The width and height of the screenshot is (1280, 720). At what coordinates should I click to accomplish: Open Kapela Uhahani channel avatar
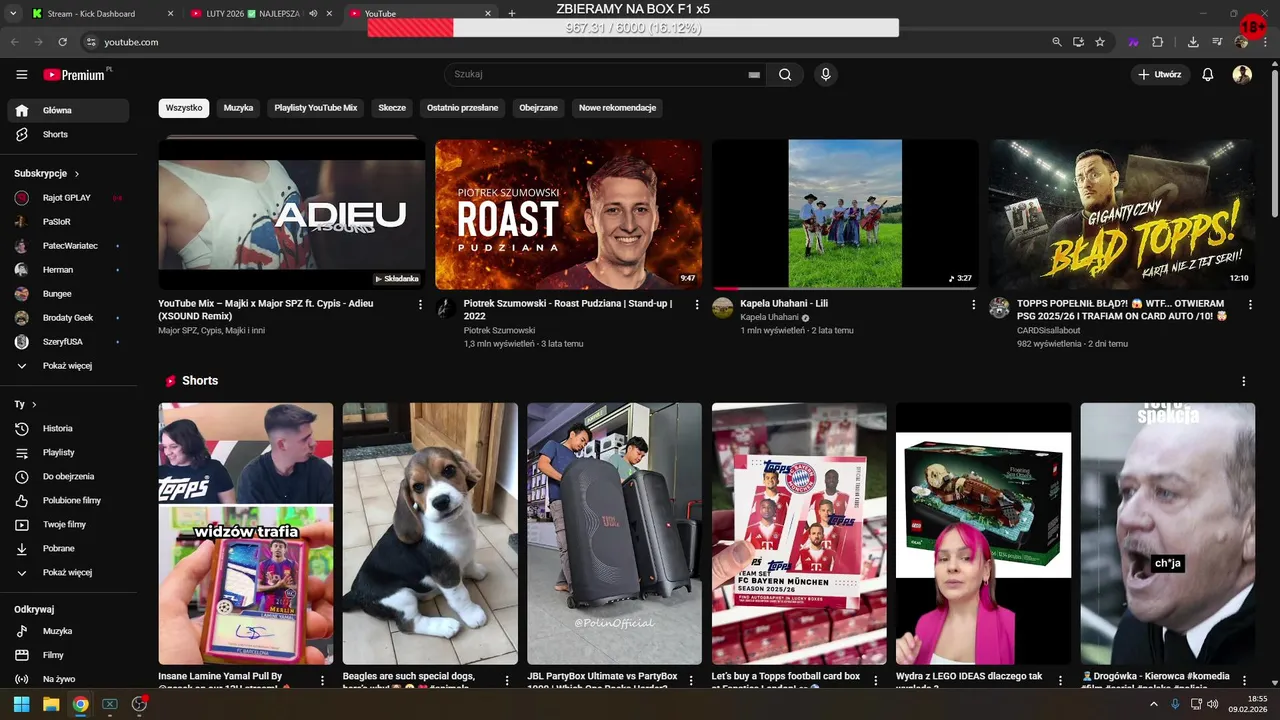[x=722, y=307]
